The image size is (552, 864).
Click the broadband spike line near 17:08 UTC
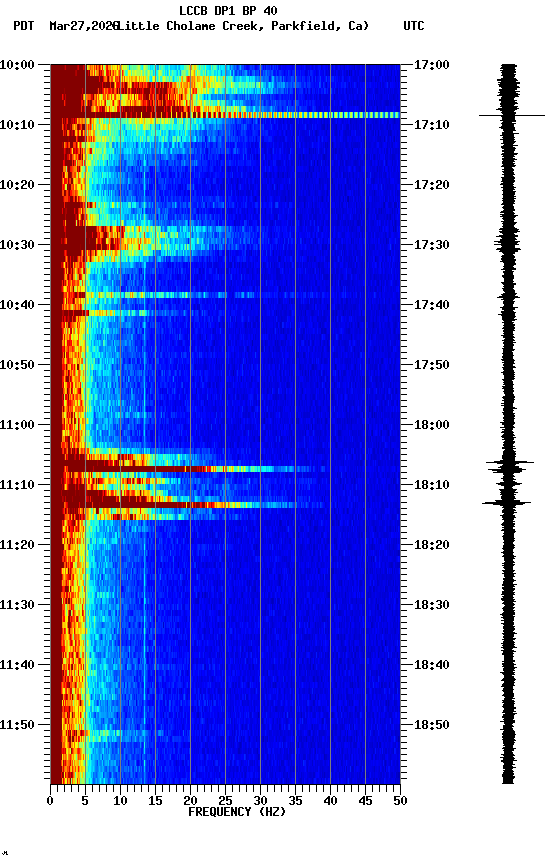[x=225, y=115]
